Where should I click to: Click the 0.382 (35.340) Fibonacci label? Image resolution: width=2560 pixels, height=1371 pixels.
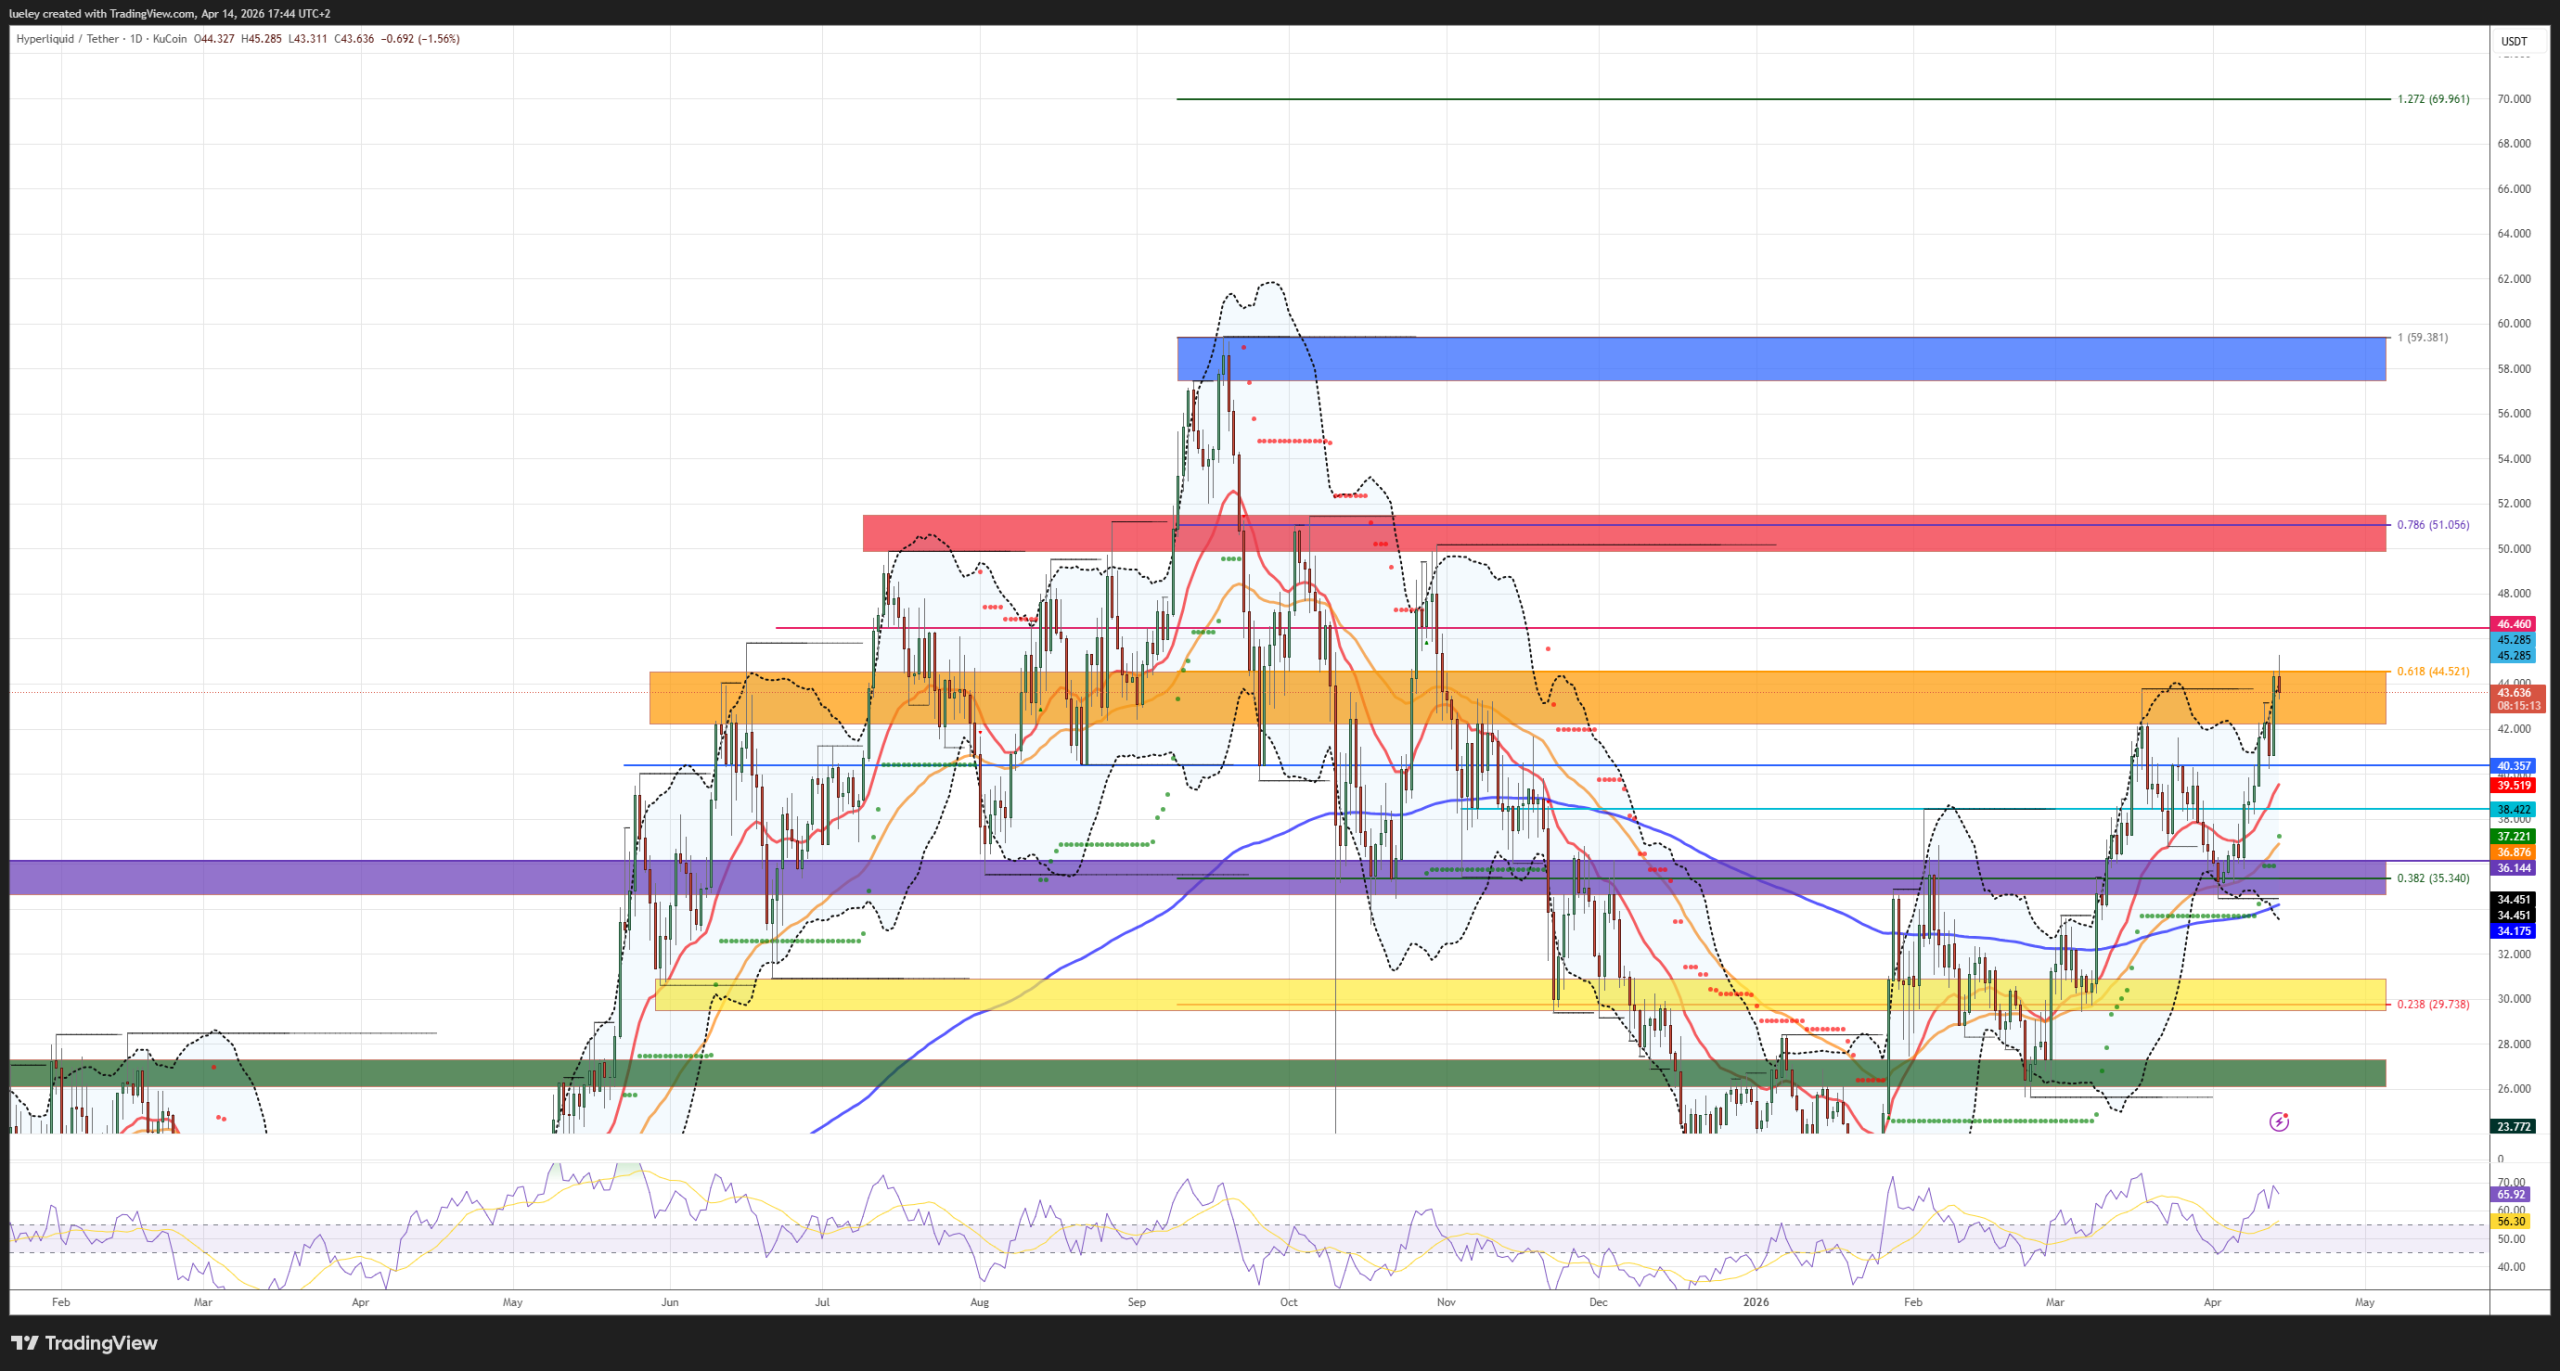2432,878
